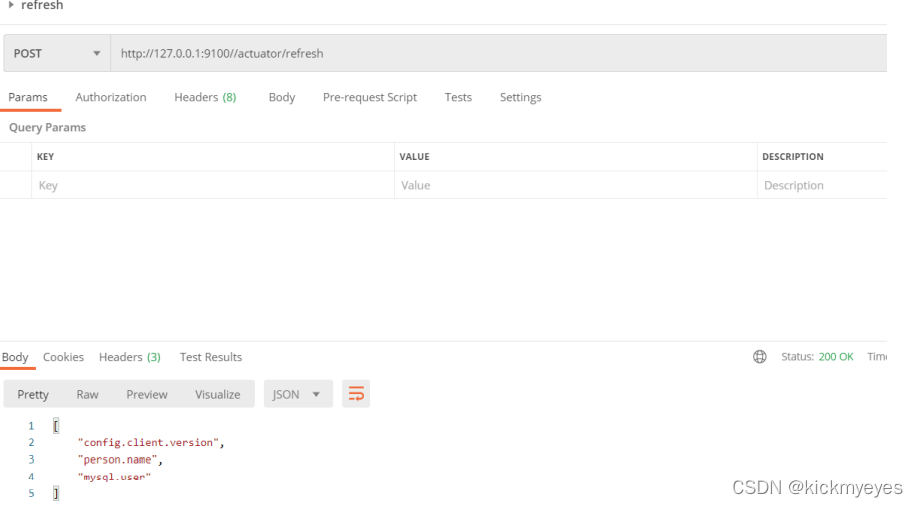918x507 pixels.
Task: Open the request Body tab
Action: coord(282,97)
